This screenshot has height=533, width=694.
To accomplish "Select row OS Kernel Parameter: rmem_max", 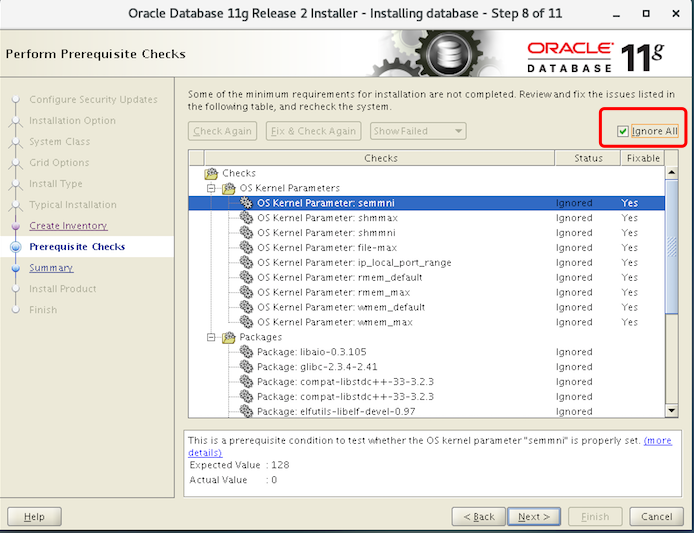I will (x=427, y=292).
